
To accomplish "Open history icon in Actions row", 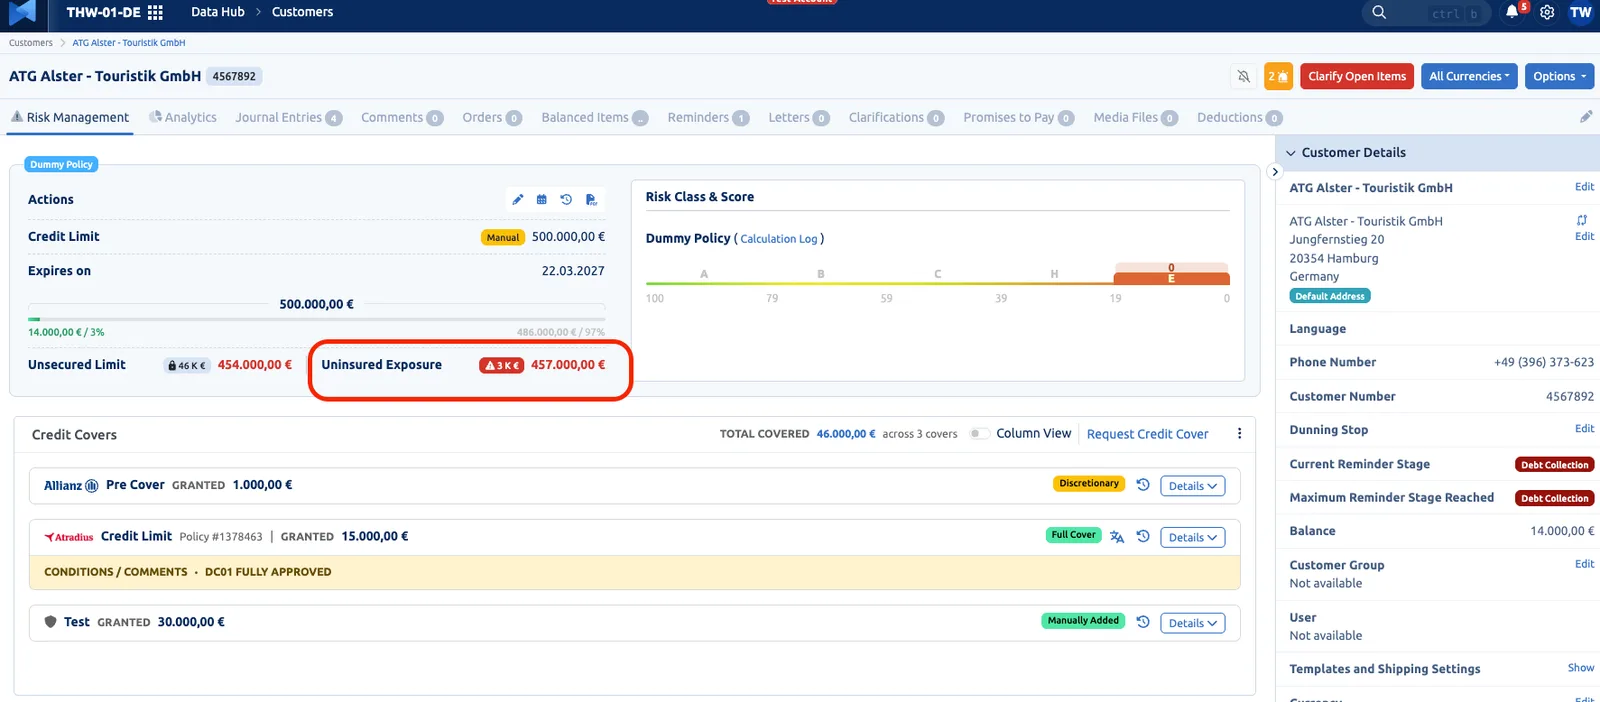I will click(566, 200).
